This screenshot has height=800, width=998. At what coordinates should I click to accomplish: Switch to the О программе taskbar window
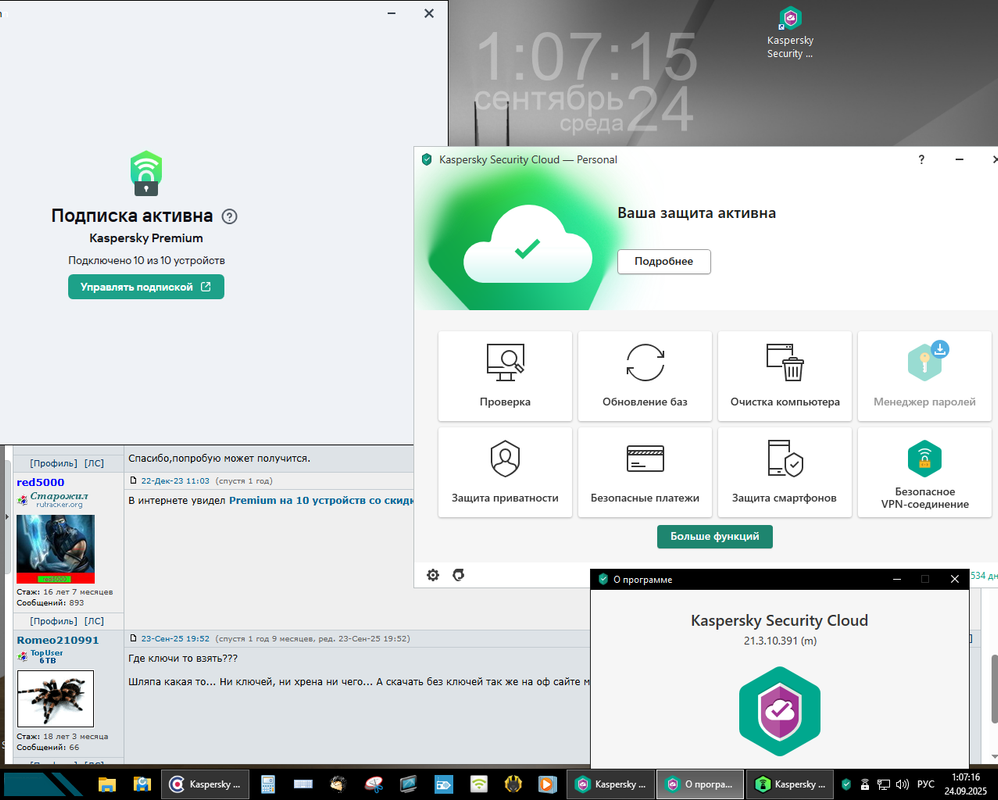click(699, 784)
